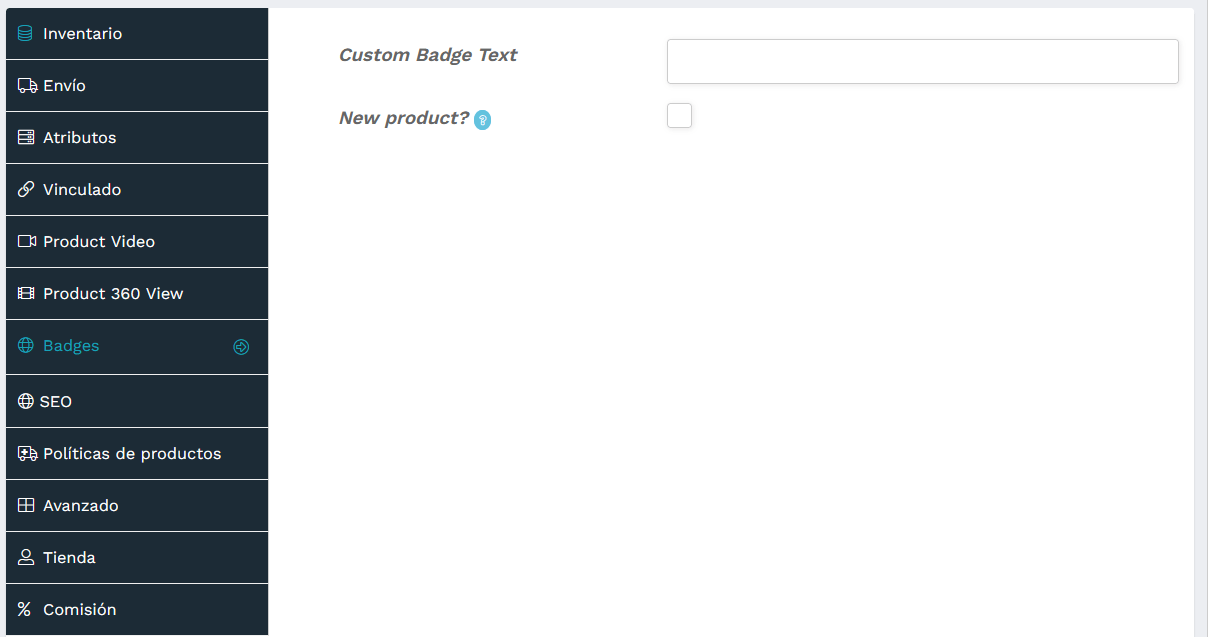Click inside the Custom Badge Text field
Viewport: 1213px width, 637px height.
point(922,61)
